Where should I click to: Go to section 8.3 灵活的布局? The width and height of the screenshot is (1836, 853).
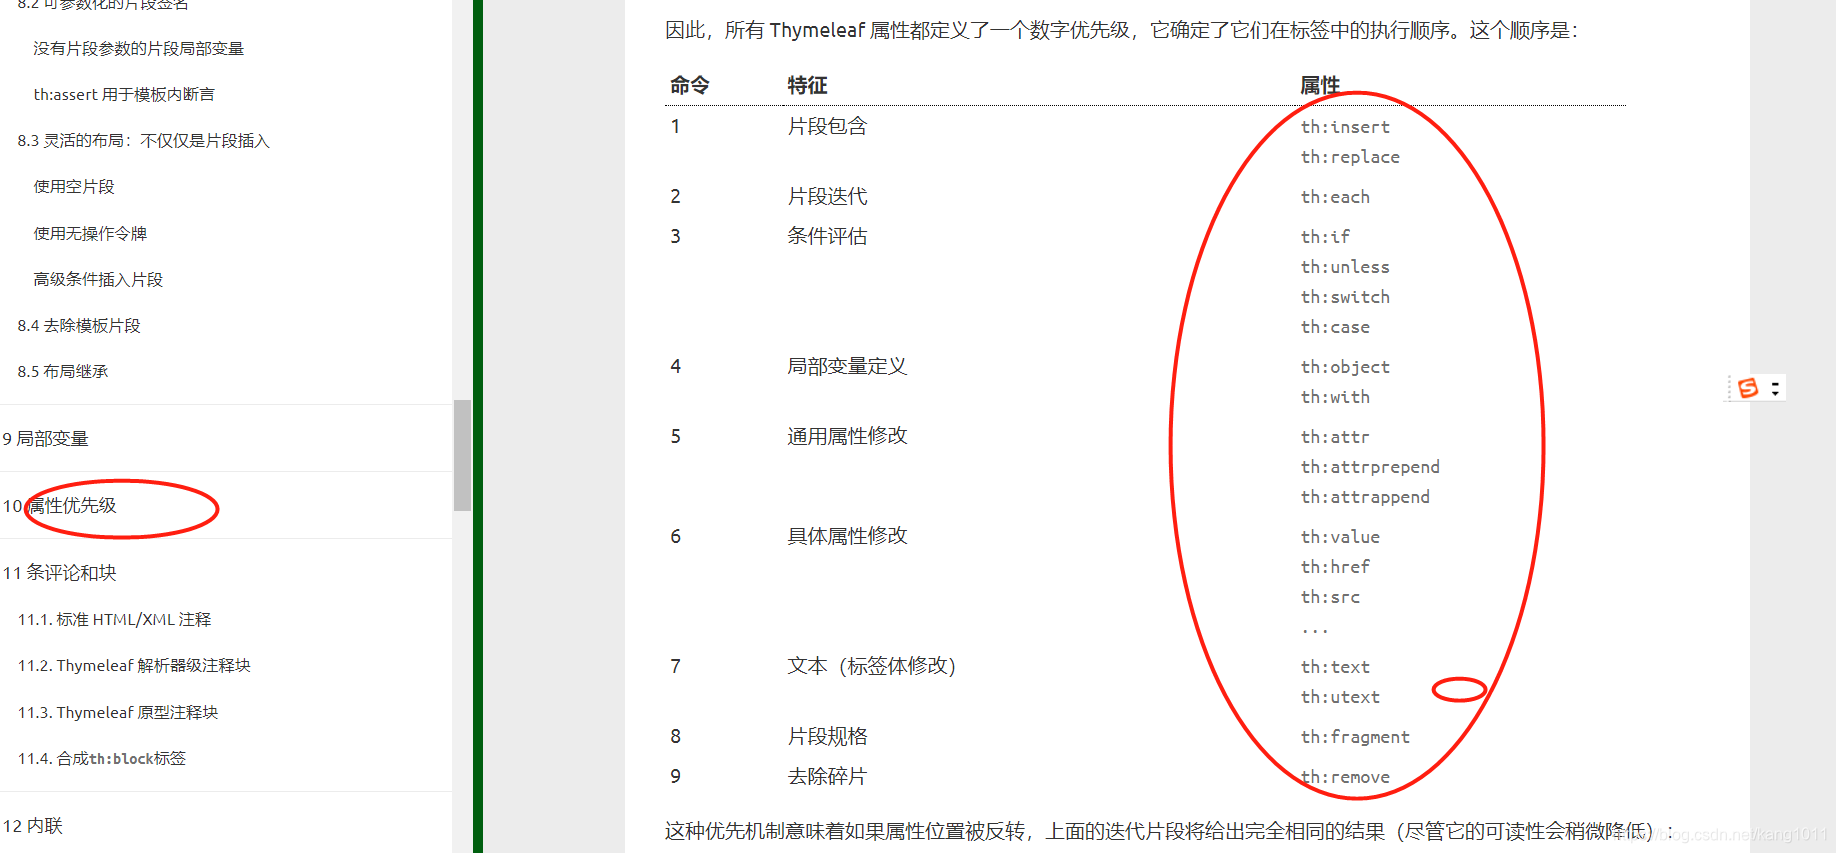144,140
